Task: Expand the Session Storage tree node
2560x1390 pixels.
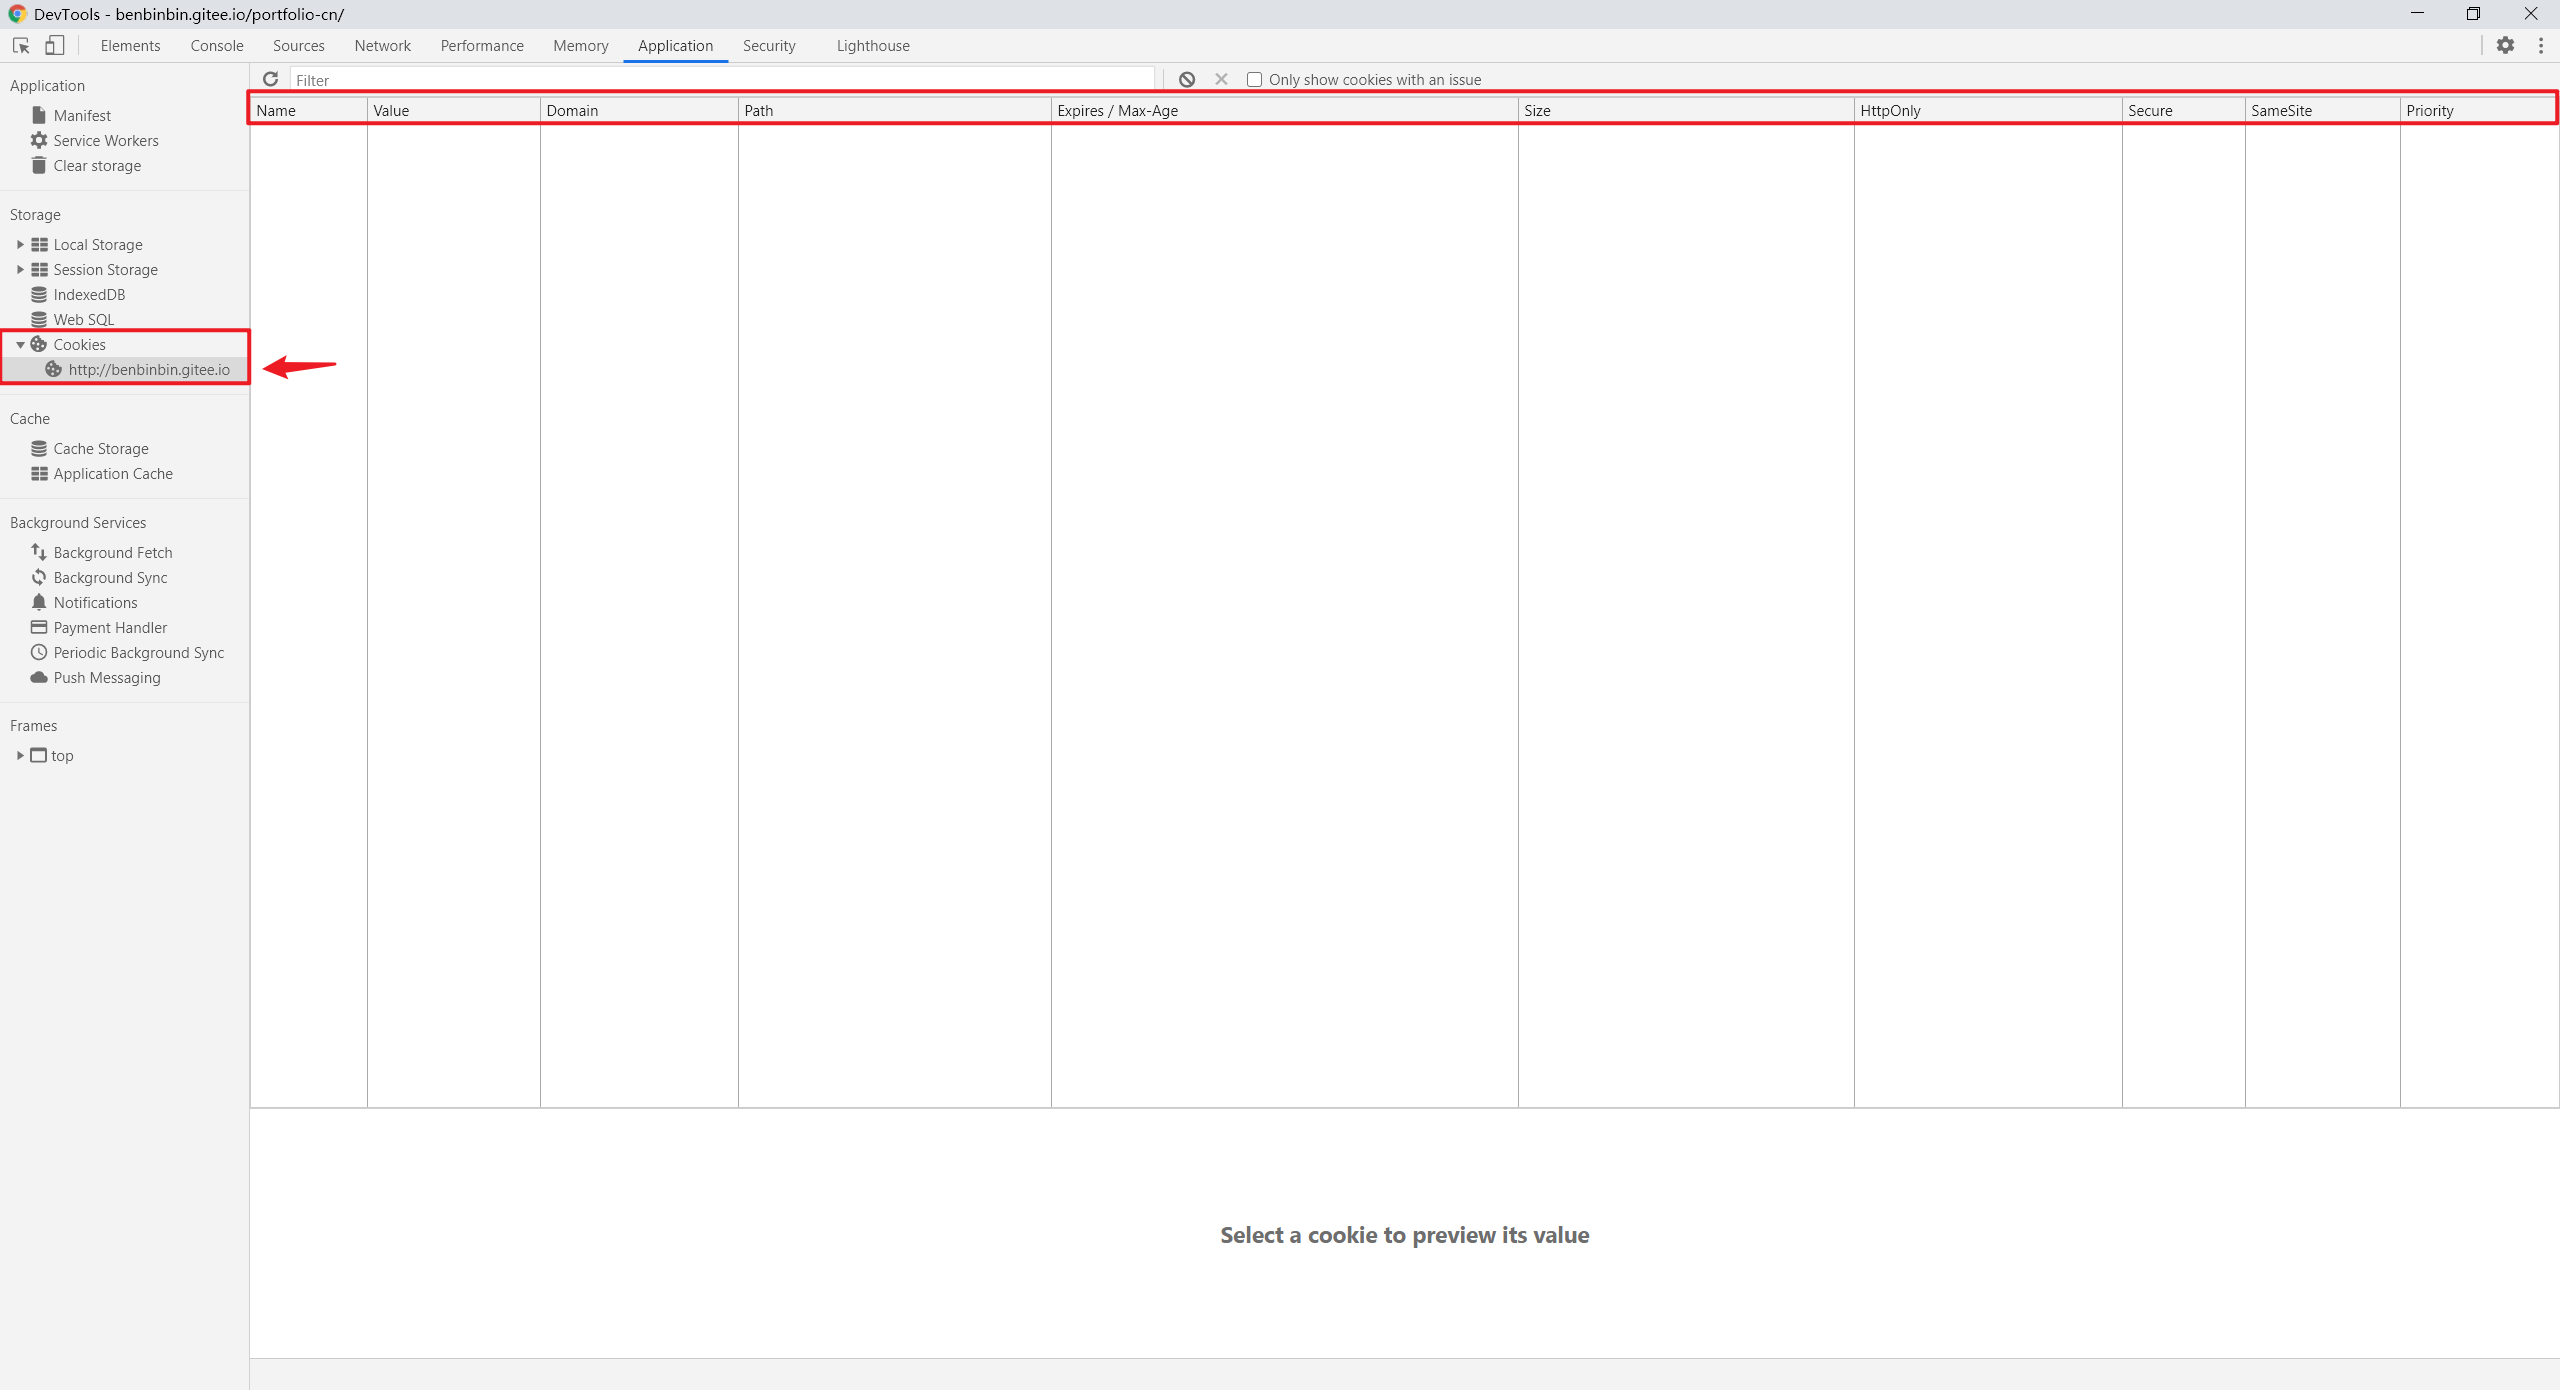Action: [x=20, y=269]
